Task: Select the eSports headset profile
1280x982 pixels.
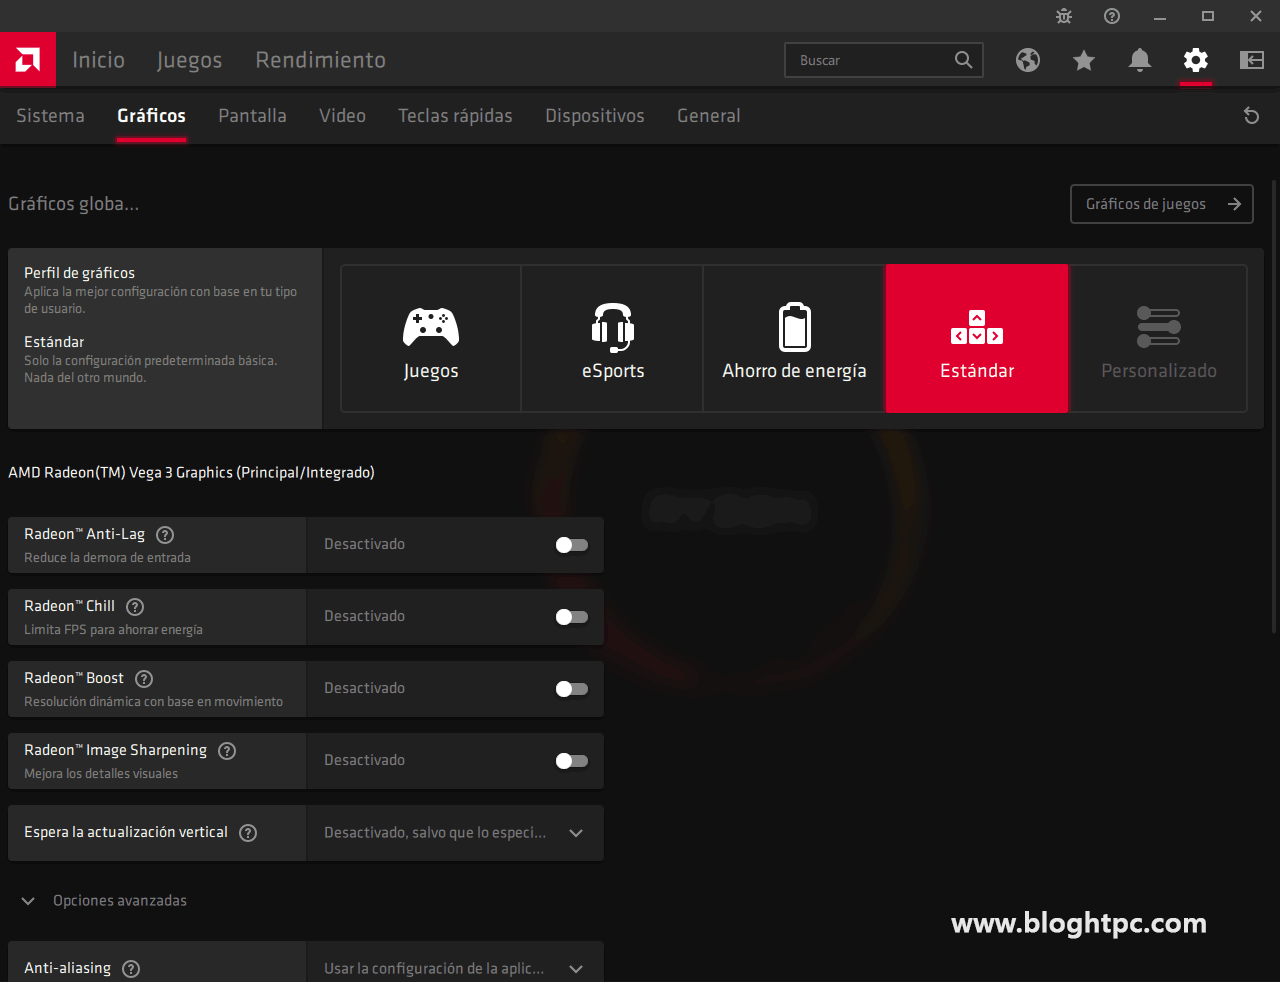Action: [613, 338]
